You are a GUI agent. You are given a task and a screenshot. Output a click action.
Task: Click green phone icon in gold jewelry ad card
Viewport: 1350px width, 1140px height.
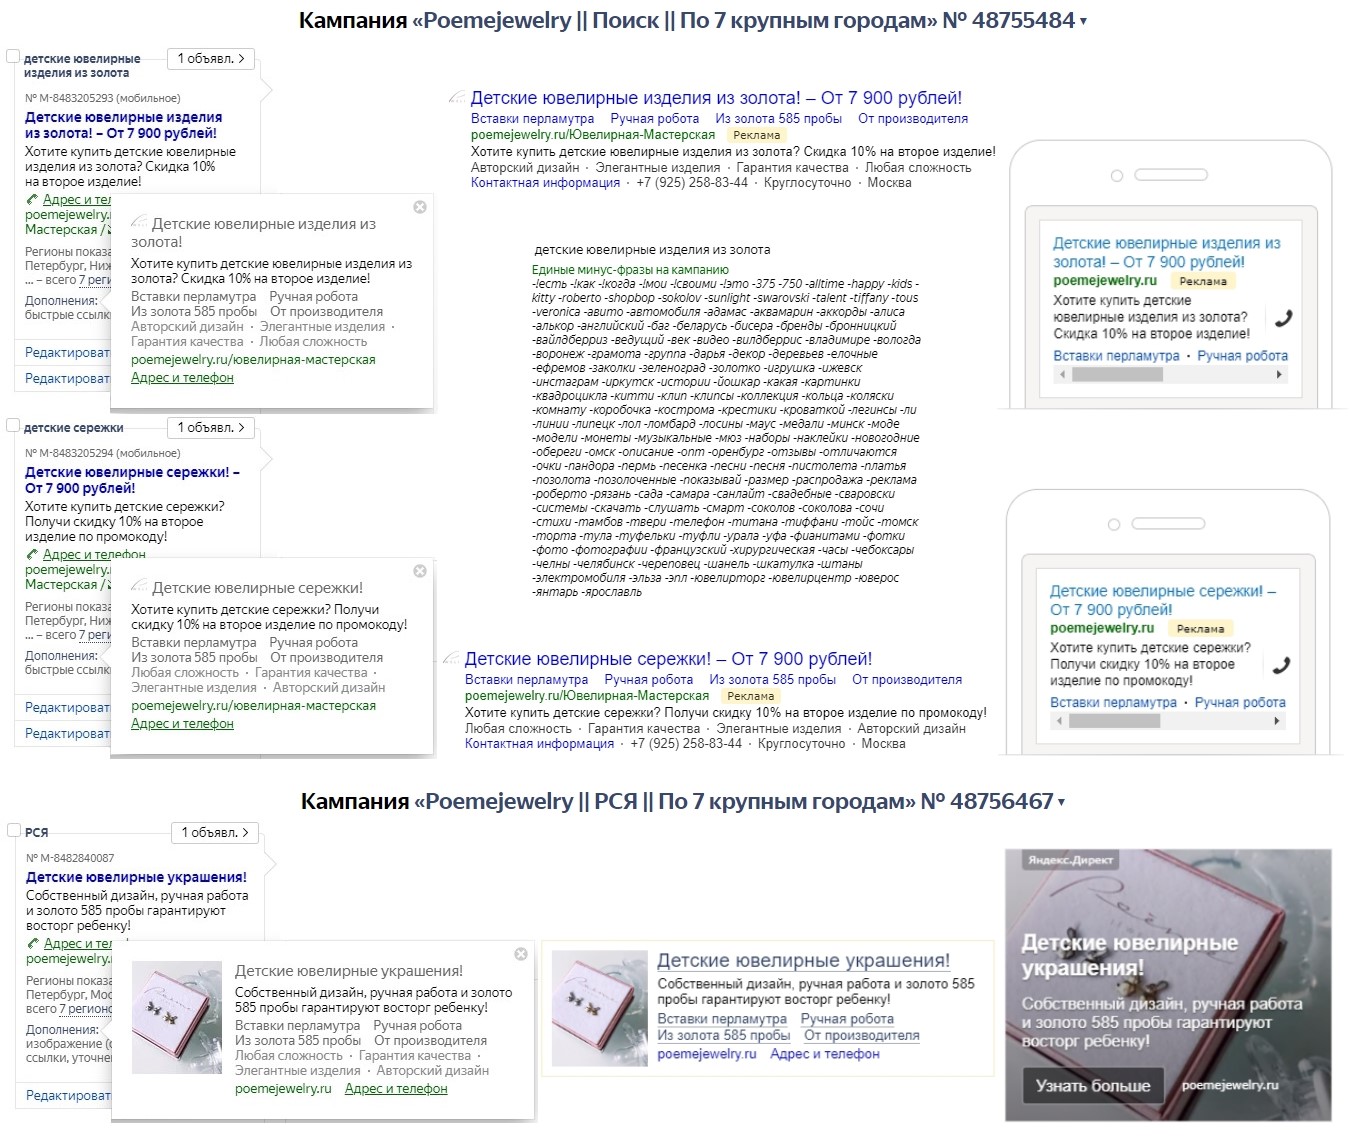click(32, 200)
